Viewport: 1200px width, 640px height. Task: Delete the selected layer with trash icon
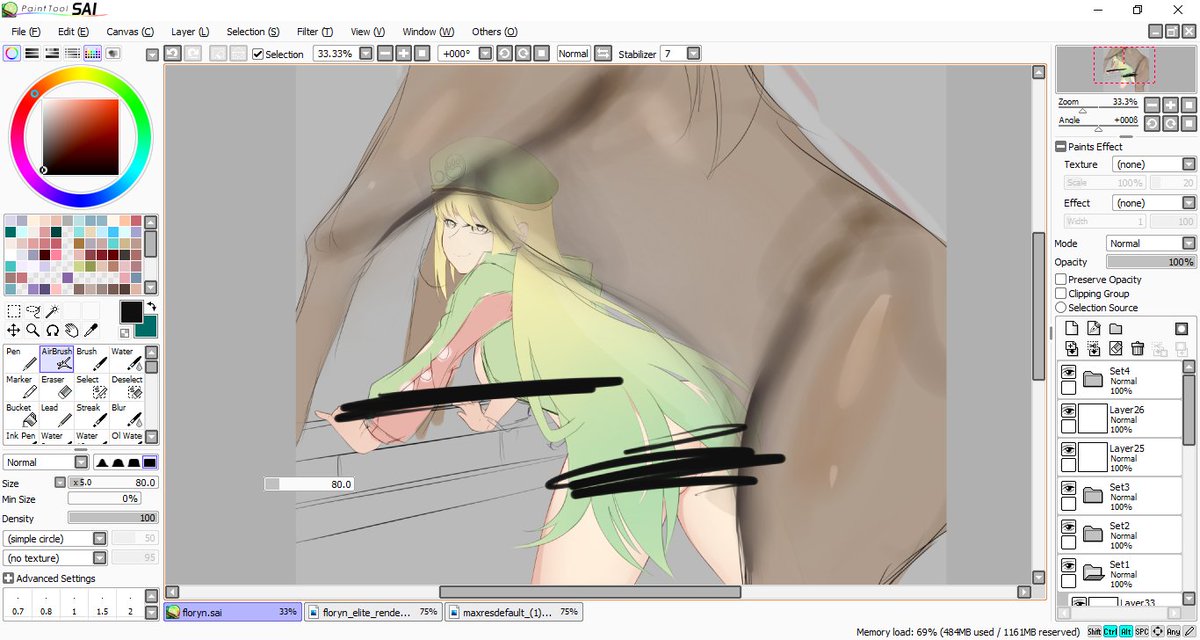(x=1137, y=348)
